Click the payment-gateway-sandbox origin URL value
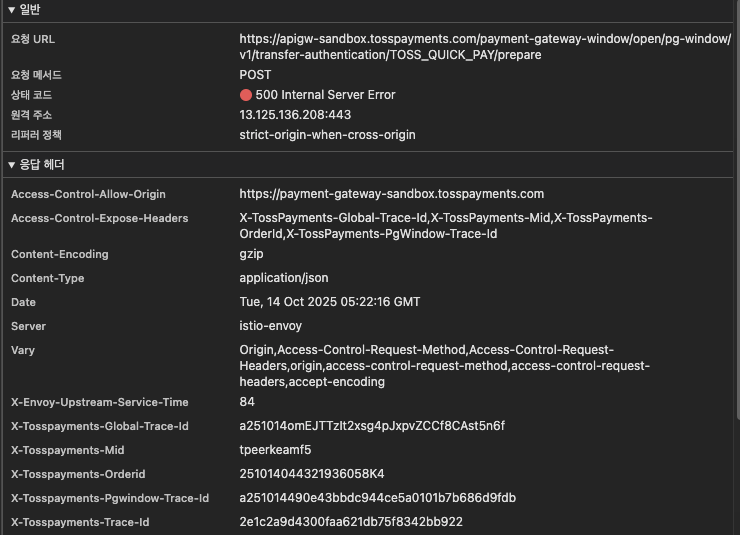740x535 pixels. tap(391, 194)
